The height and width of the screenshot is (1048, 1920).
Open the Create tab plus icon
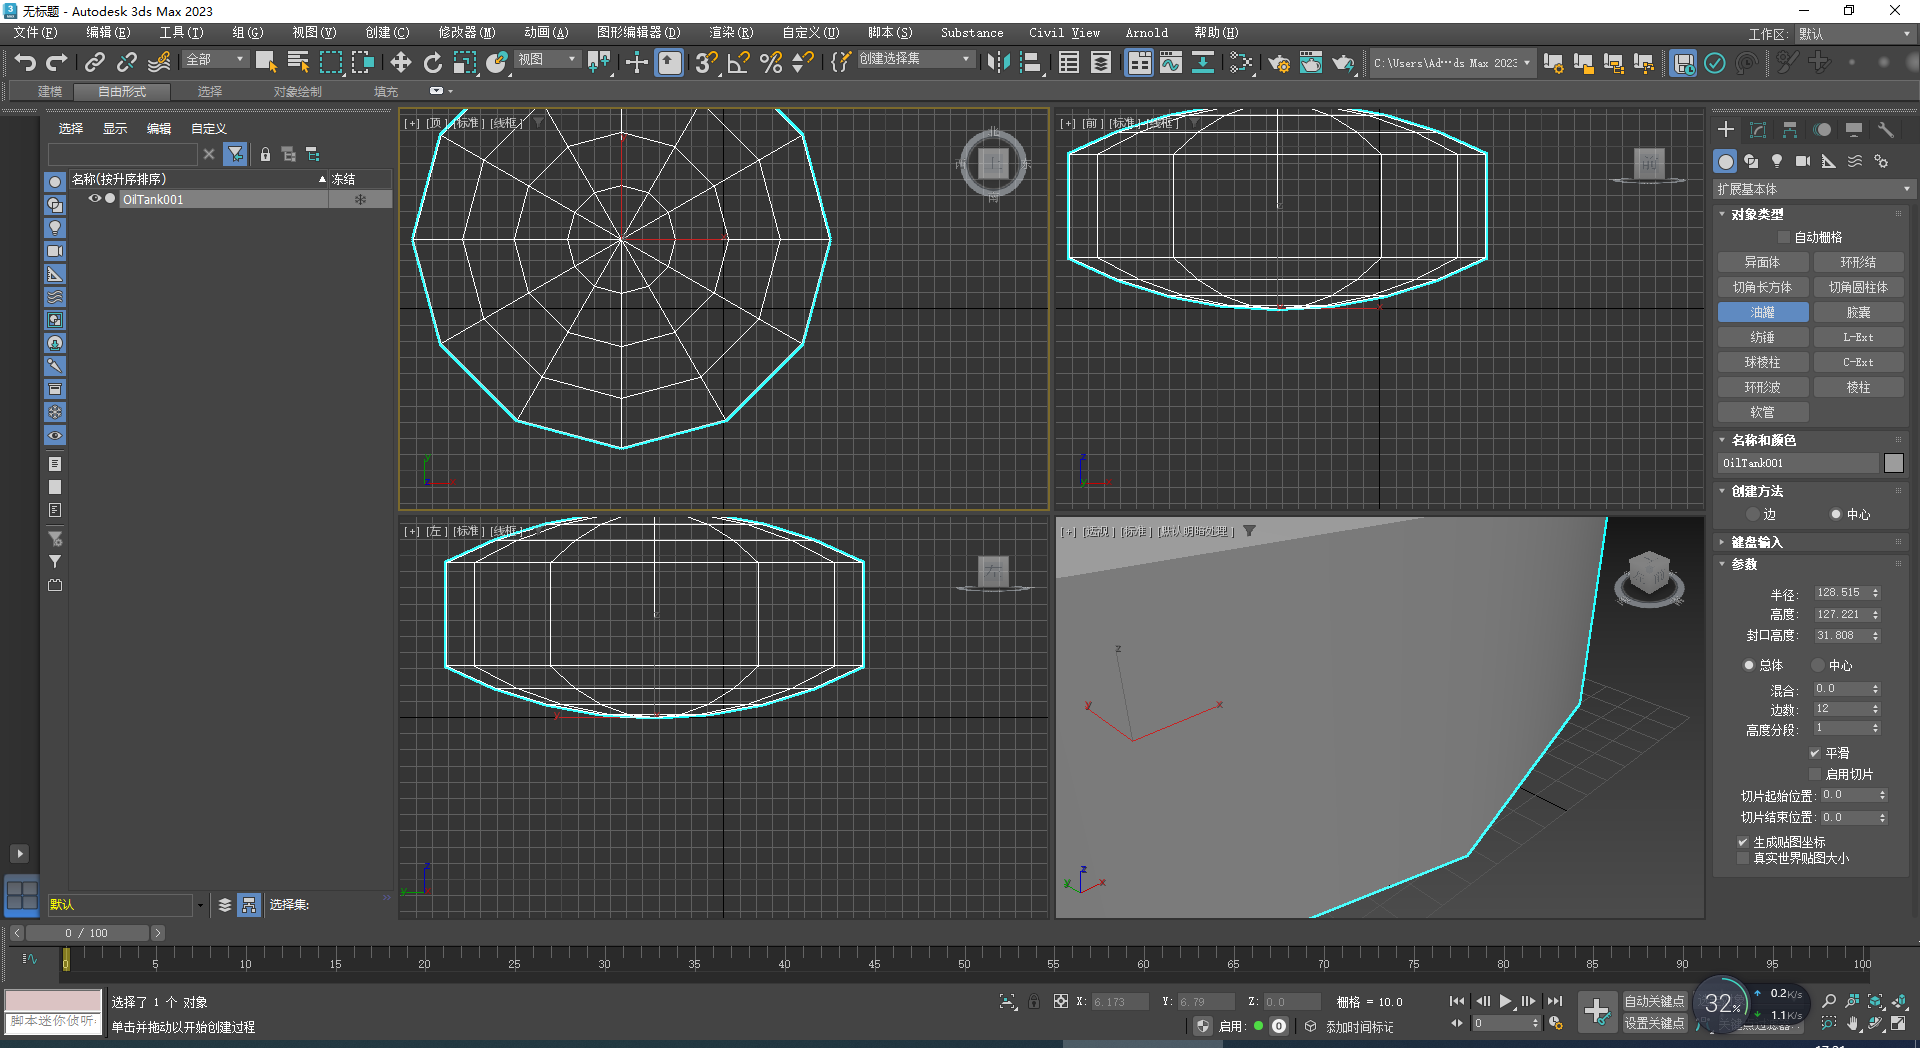[x=1726, y=130]
